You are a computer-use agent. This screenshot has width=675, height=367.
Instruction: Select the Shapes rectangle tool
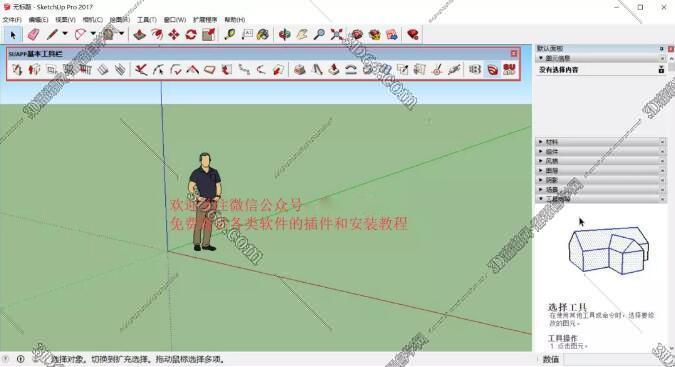click(108, 34)
